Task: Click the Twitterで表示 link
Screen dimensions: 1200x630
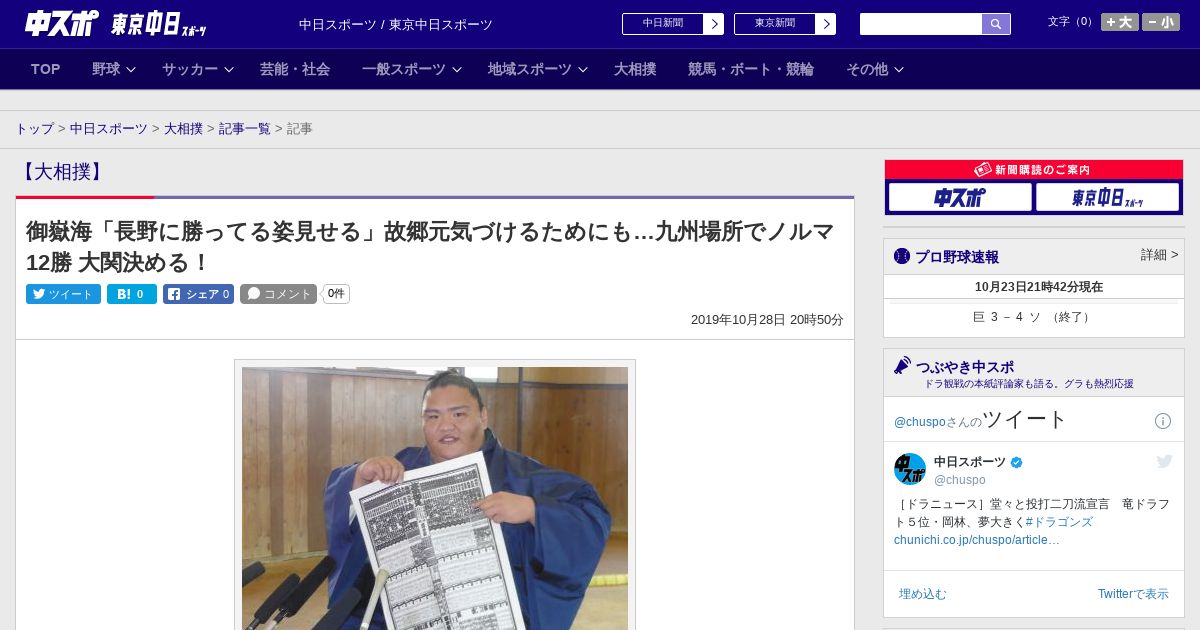Action: (x=1133, y=594)
